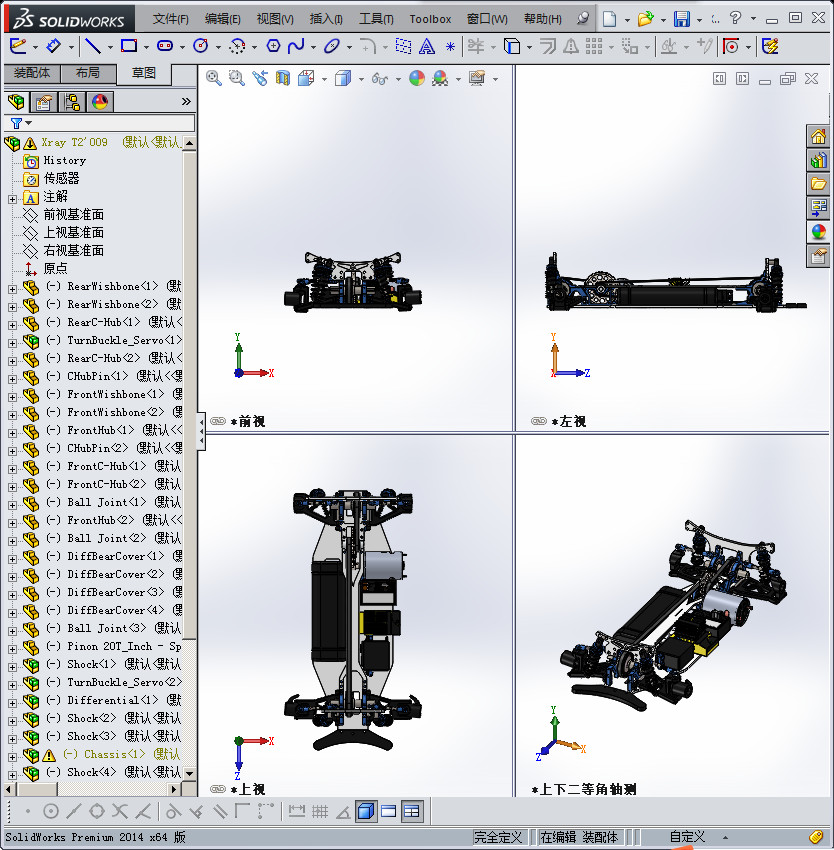Select the Sketch tool icon
This screenshot has width=834, height=850.
click(x=17, y=47)
